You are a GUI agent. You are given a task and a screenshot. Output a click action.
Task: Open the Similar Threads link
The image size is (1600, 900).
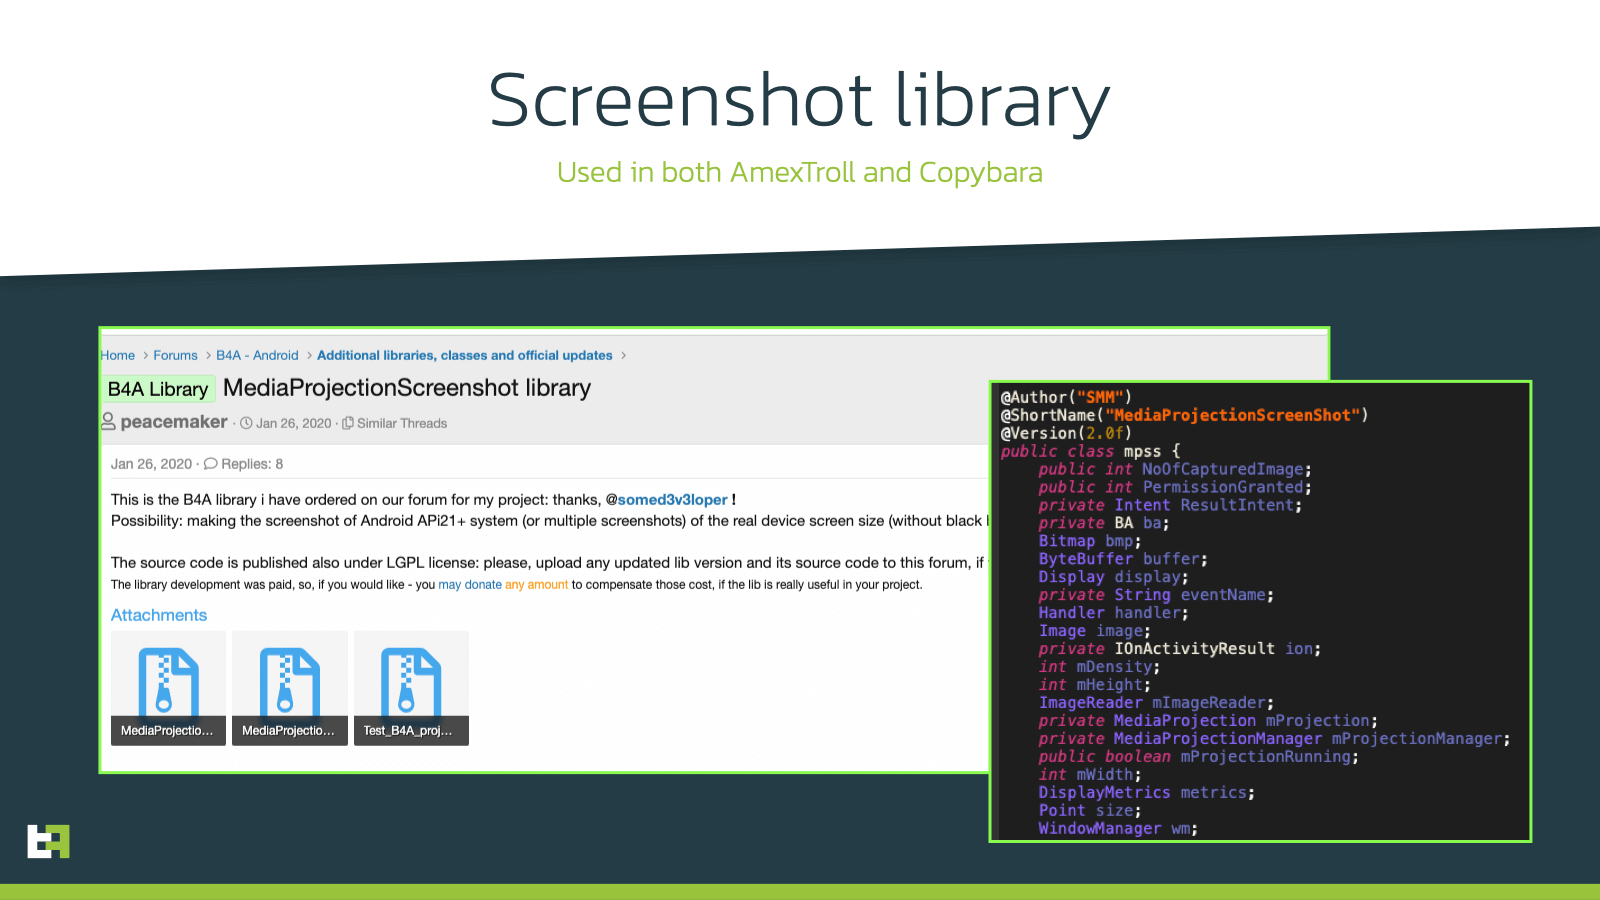[402, 423]
